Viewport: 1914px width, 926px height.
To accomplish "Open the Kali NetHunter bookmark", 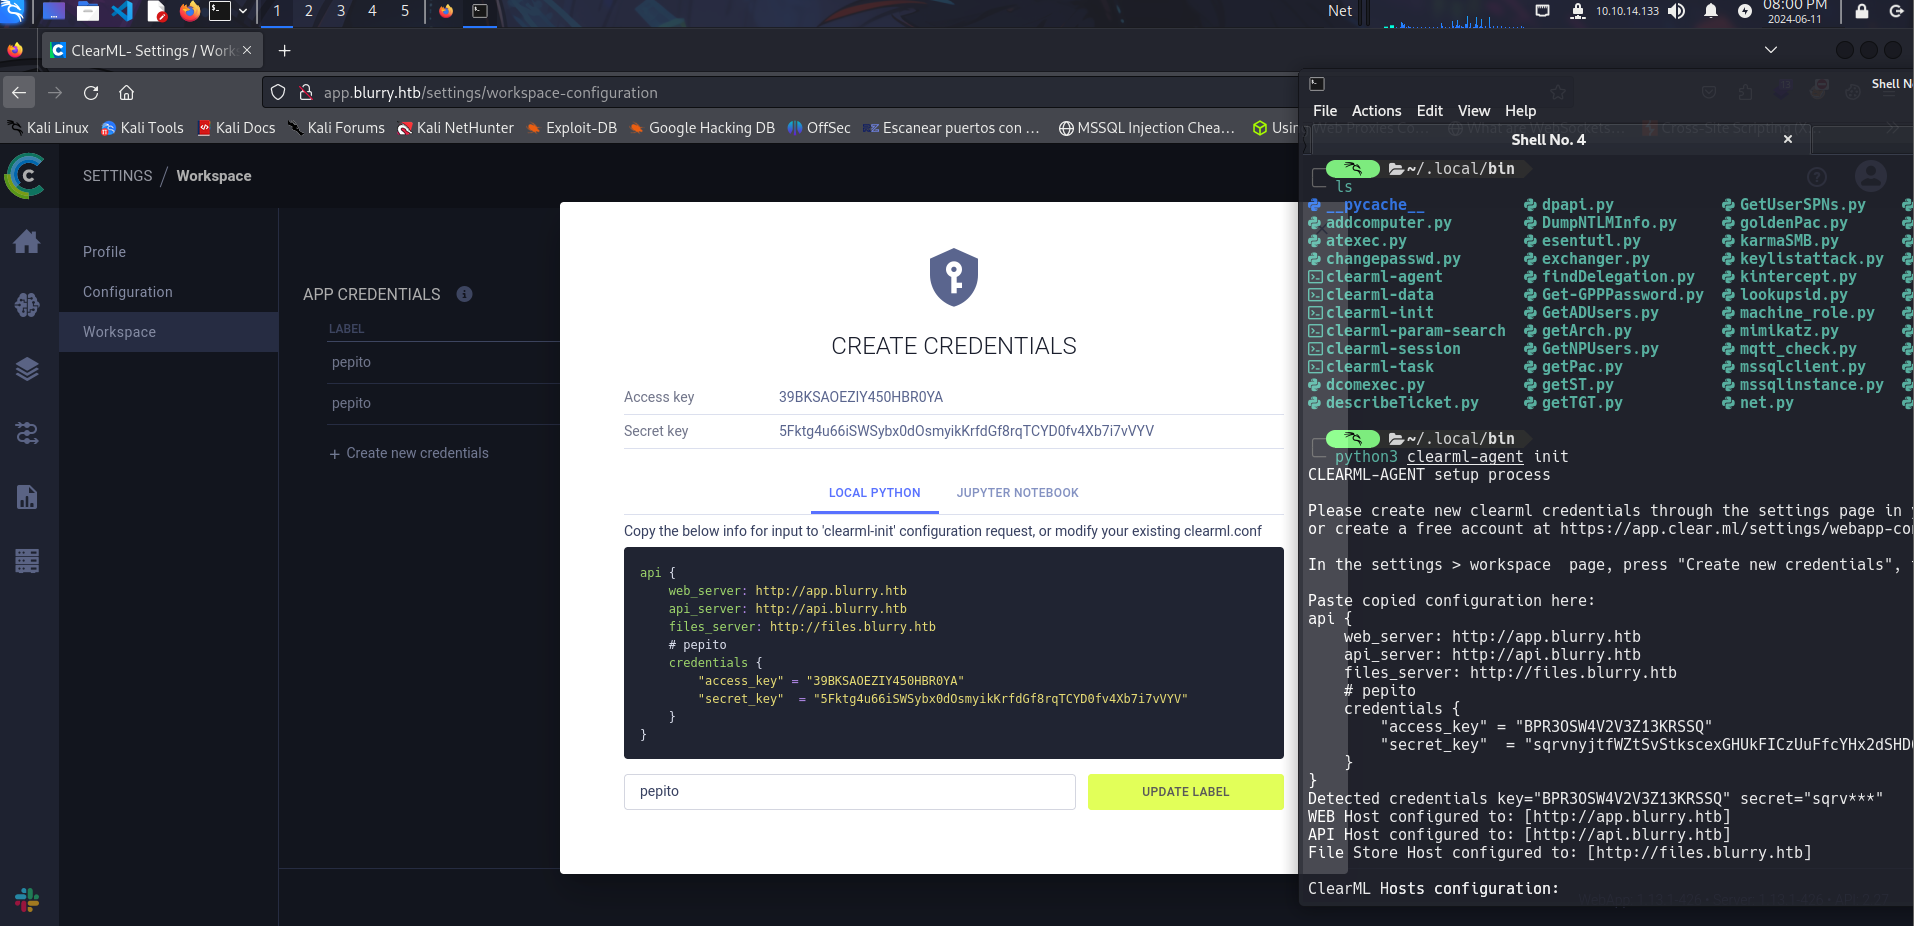I will 455,128.
